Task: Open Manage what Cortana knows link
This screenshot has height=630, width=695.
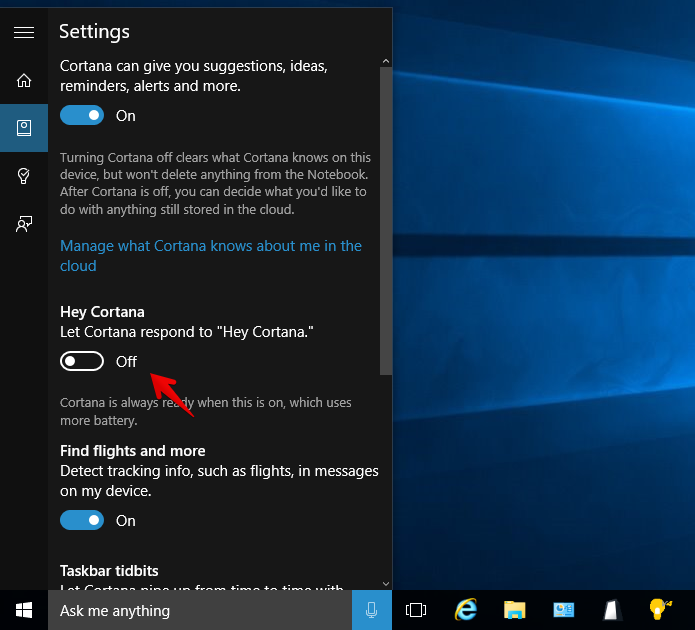Action: (211, 256)
